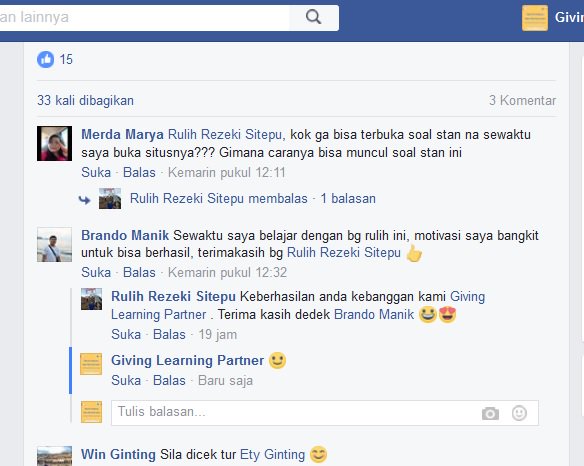Click the 'Tulis balasan...' reply field

pyautogui.click(x=325, y=413)
